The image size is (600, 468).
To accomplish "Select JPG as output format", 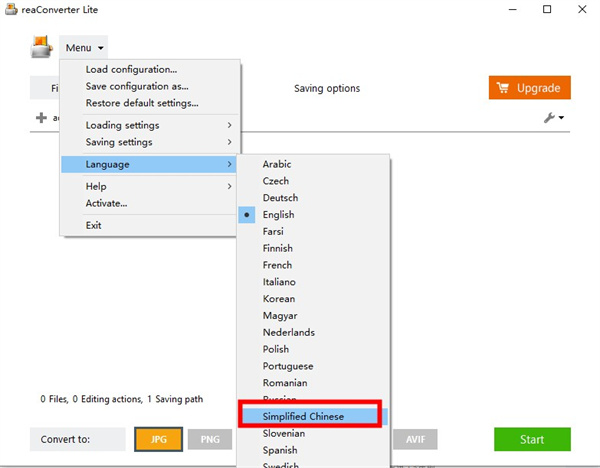I will click(x=158, y=439).
